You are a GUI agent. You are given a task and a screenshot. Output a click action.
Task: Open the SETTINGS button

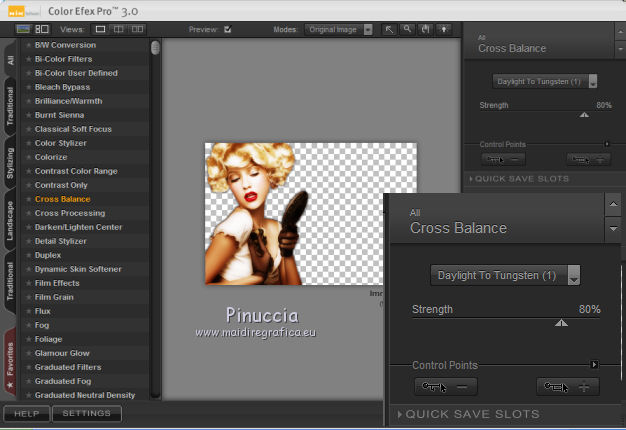87,413
